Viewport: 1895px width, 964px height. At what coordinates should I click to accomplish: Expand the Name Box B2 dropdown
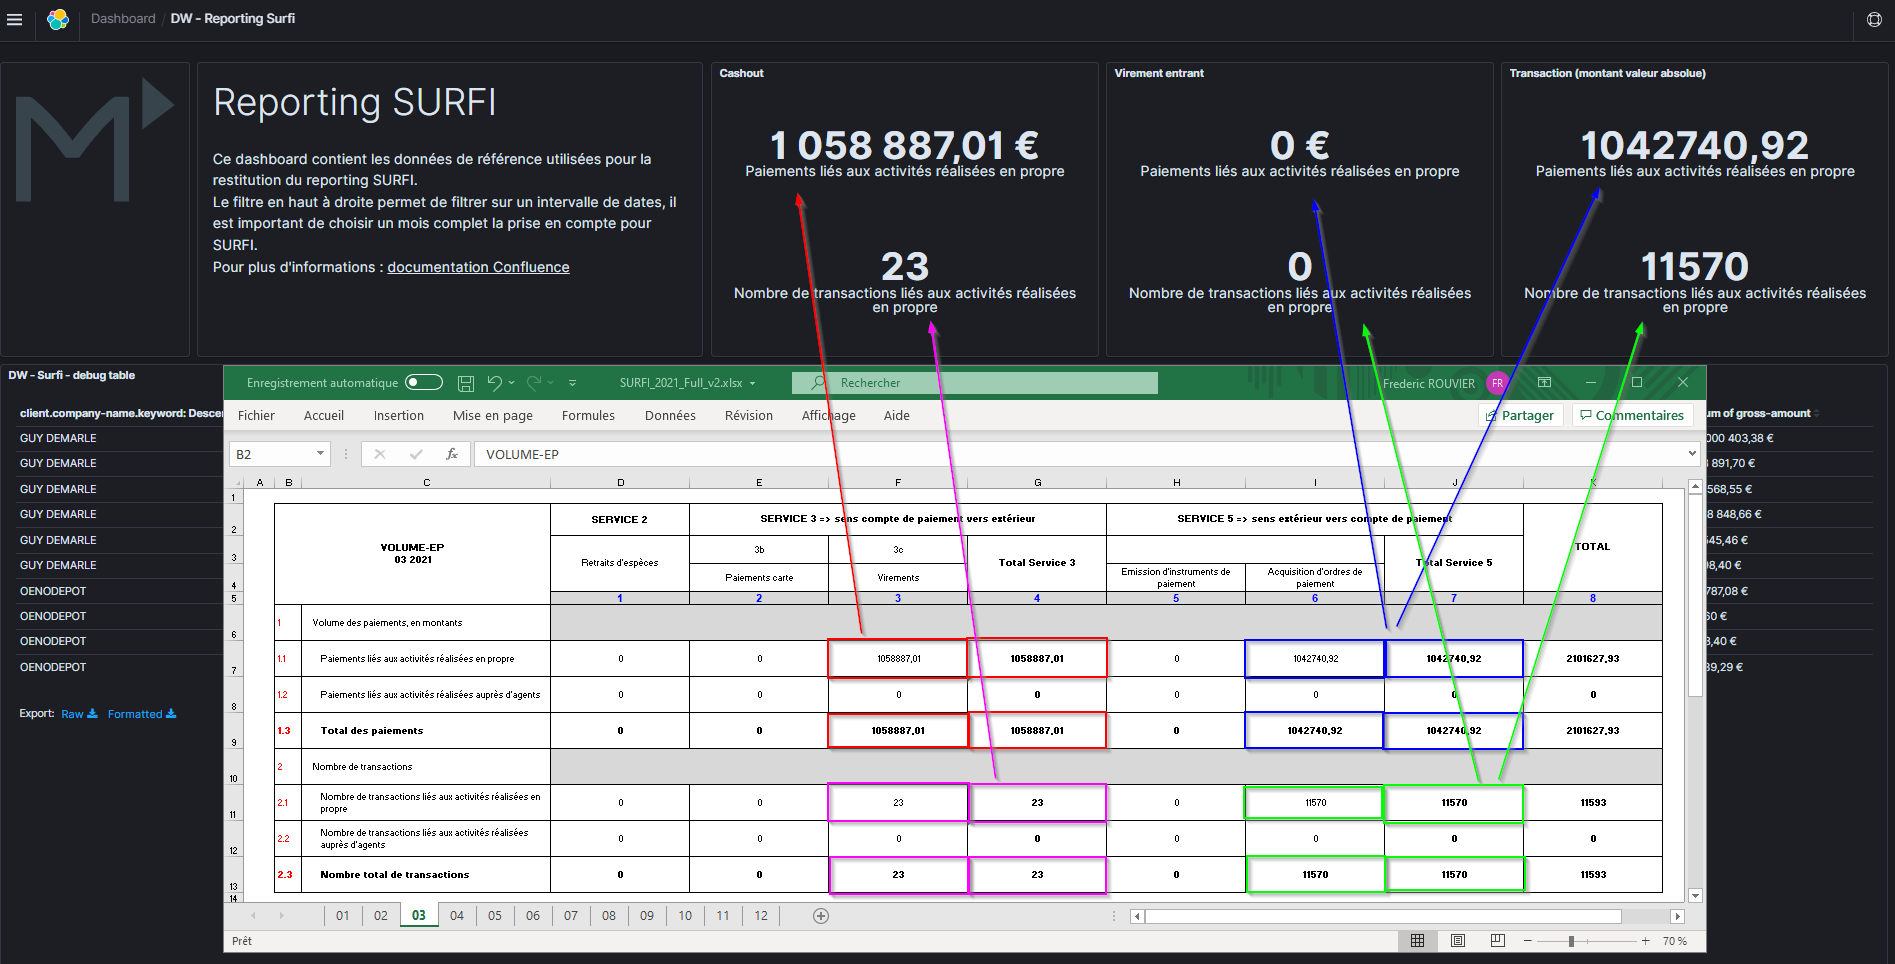click(x=320, y=454)
